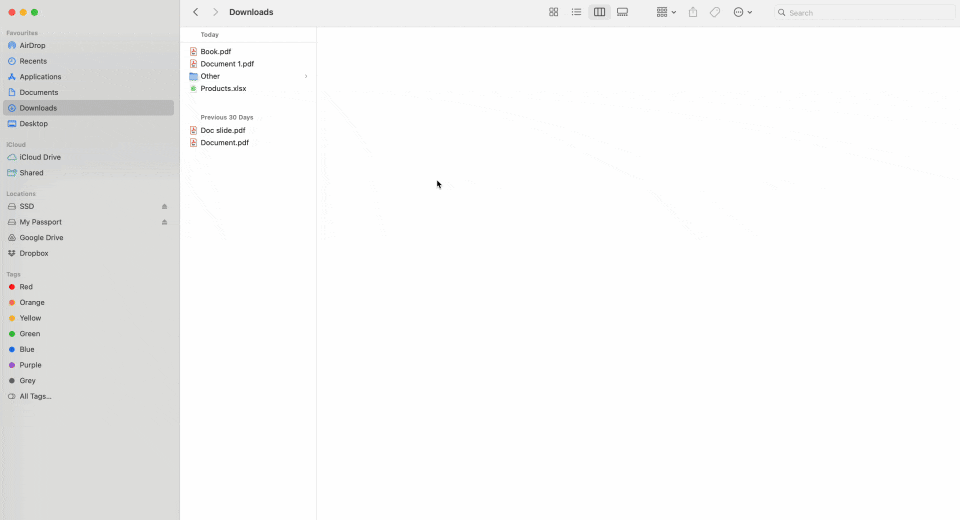960x520 pixels.
Task: Open iCloud Drive in the sidebar
Action: (88, 157)
